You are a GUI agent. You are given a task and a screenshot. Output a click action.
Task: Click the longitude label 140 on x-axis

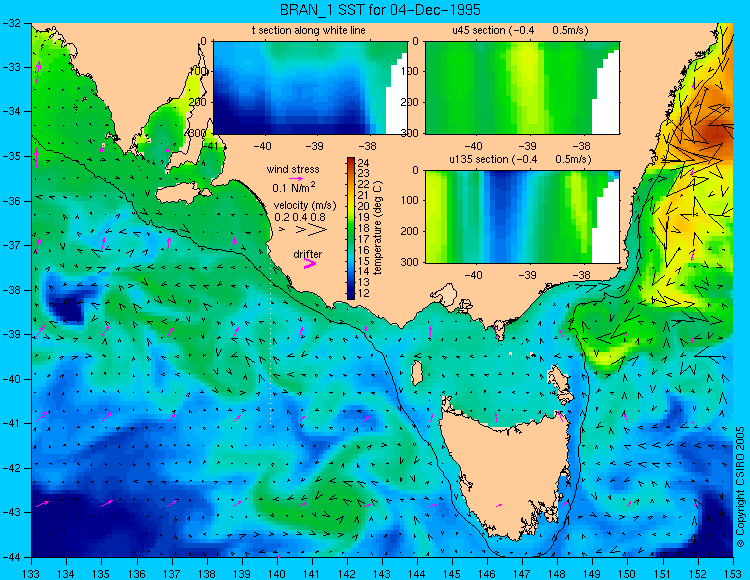click(x=277, y=574)
